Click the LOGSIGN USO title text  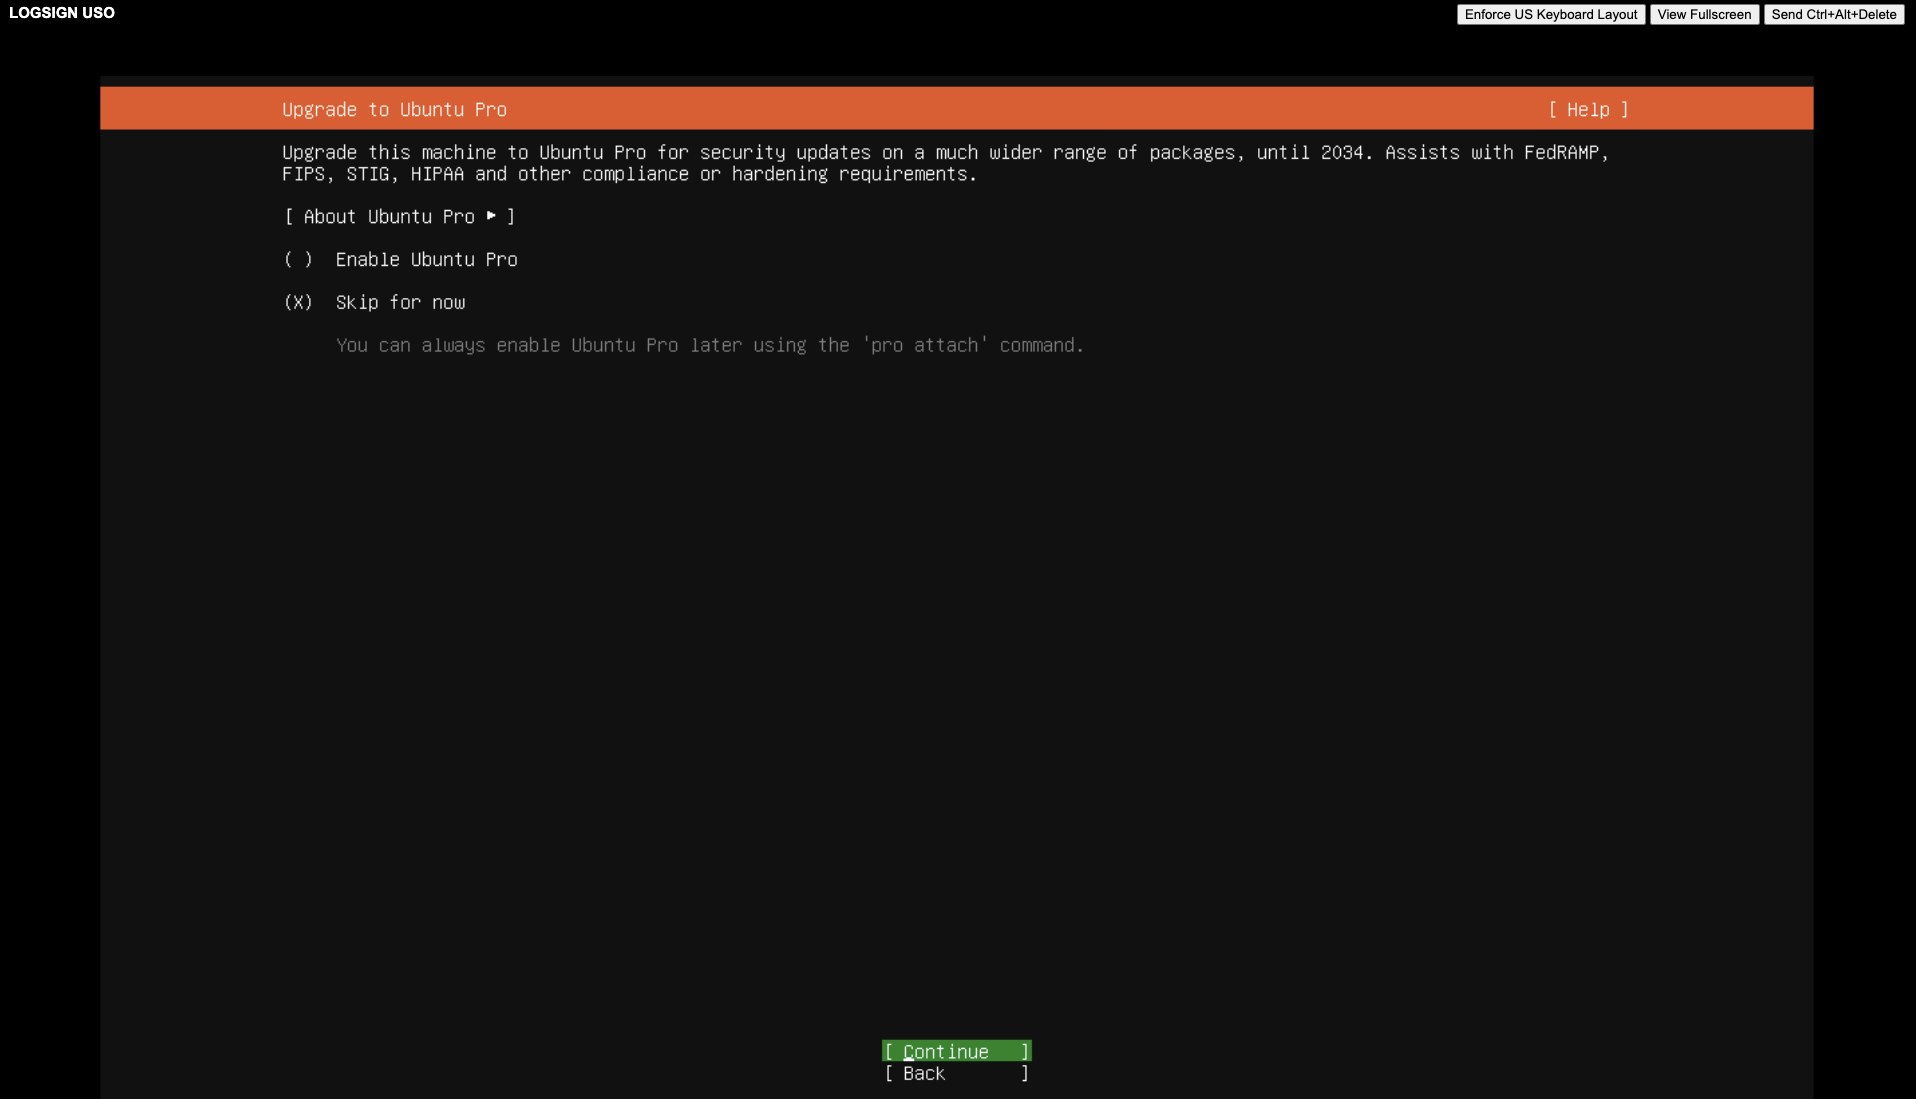[x=62, y=13]
